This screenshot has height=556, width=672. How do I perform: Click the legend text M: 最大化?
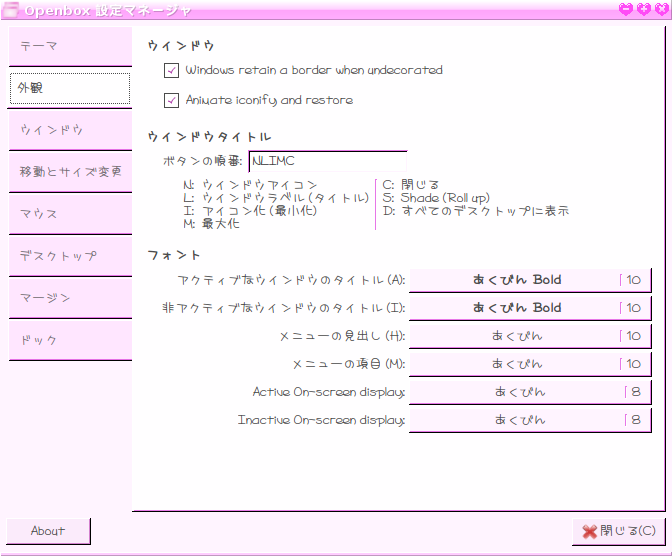(211, 223)
